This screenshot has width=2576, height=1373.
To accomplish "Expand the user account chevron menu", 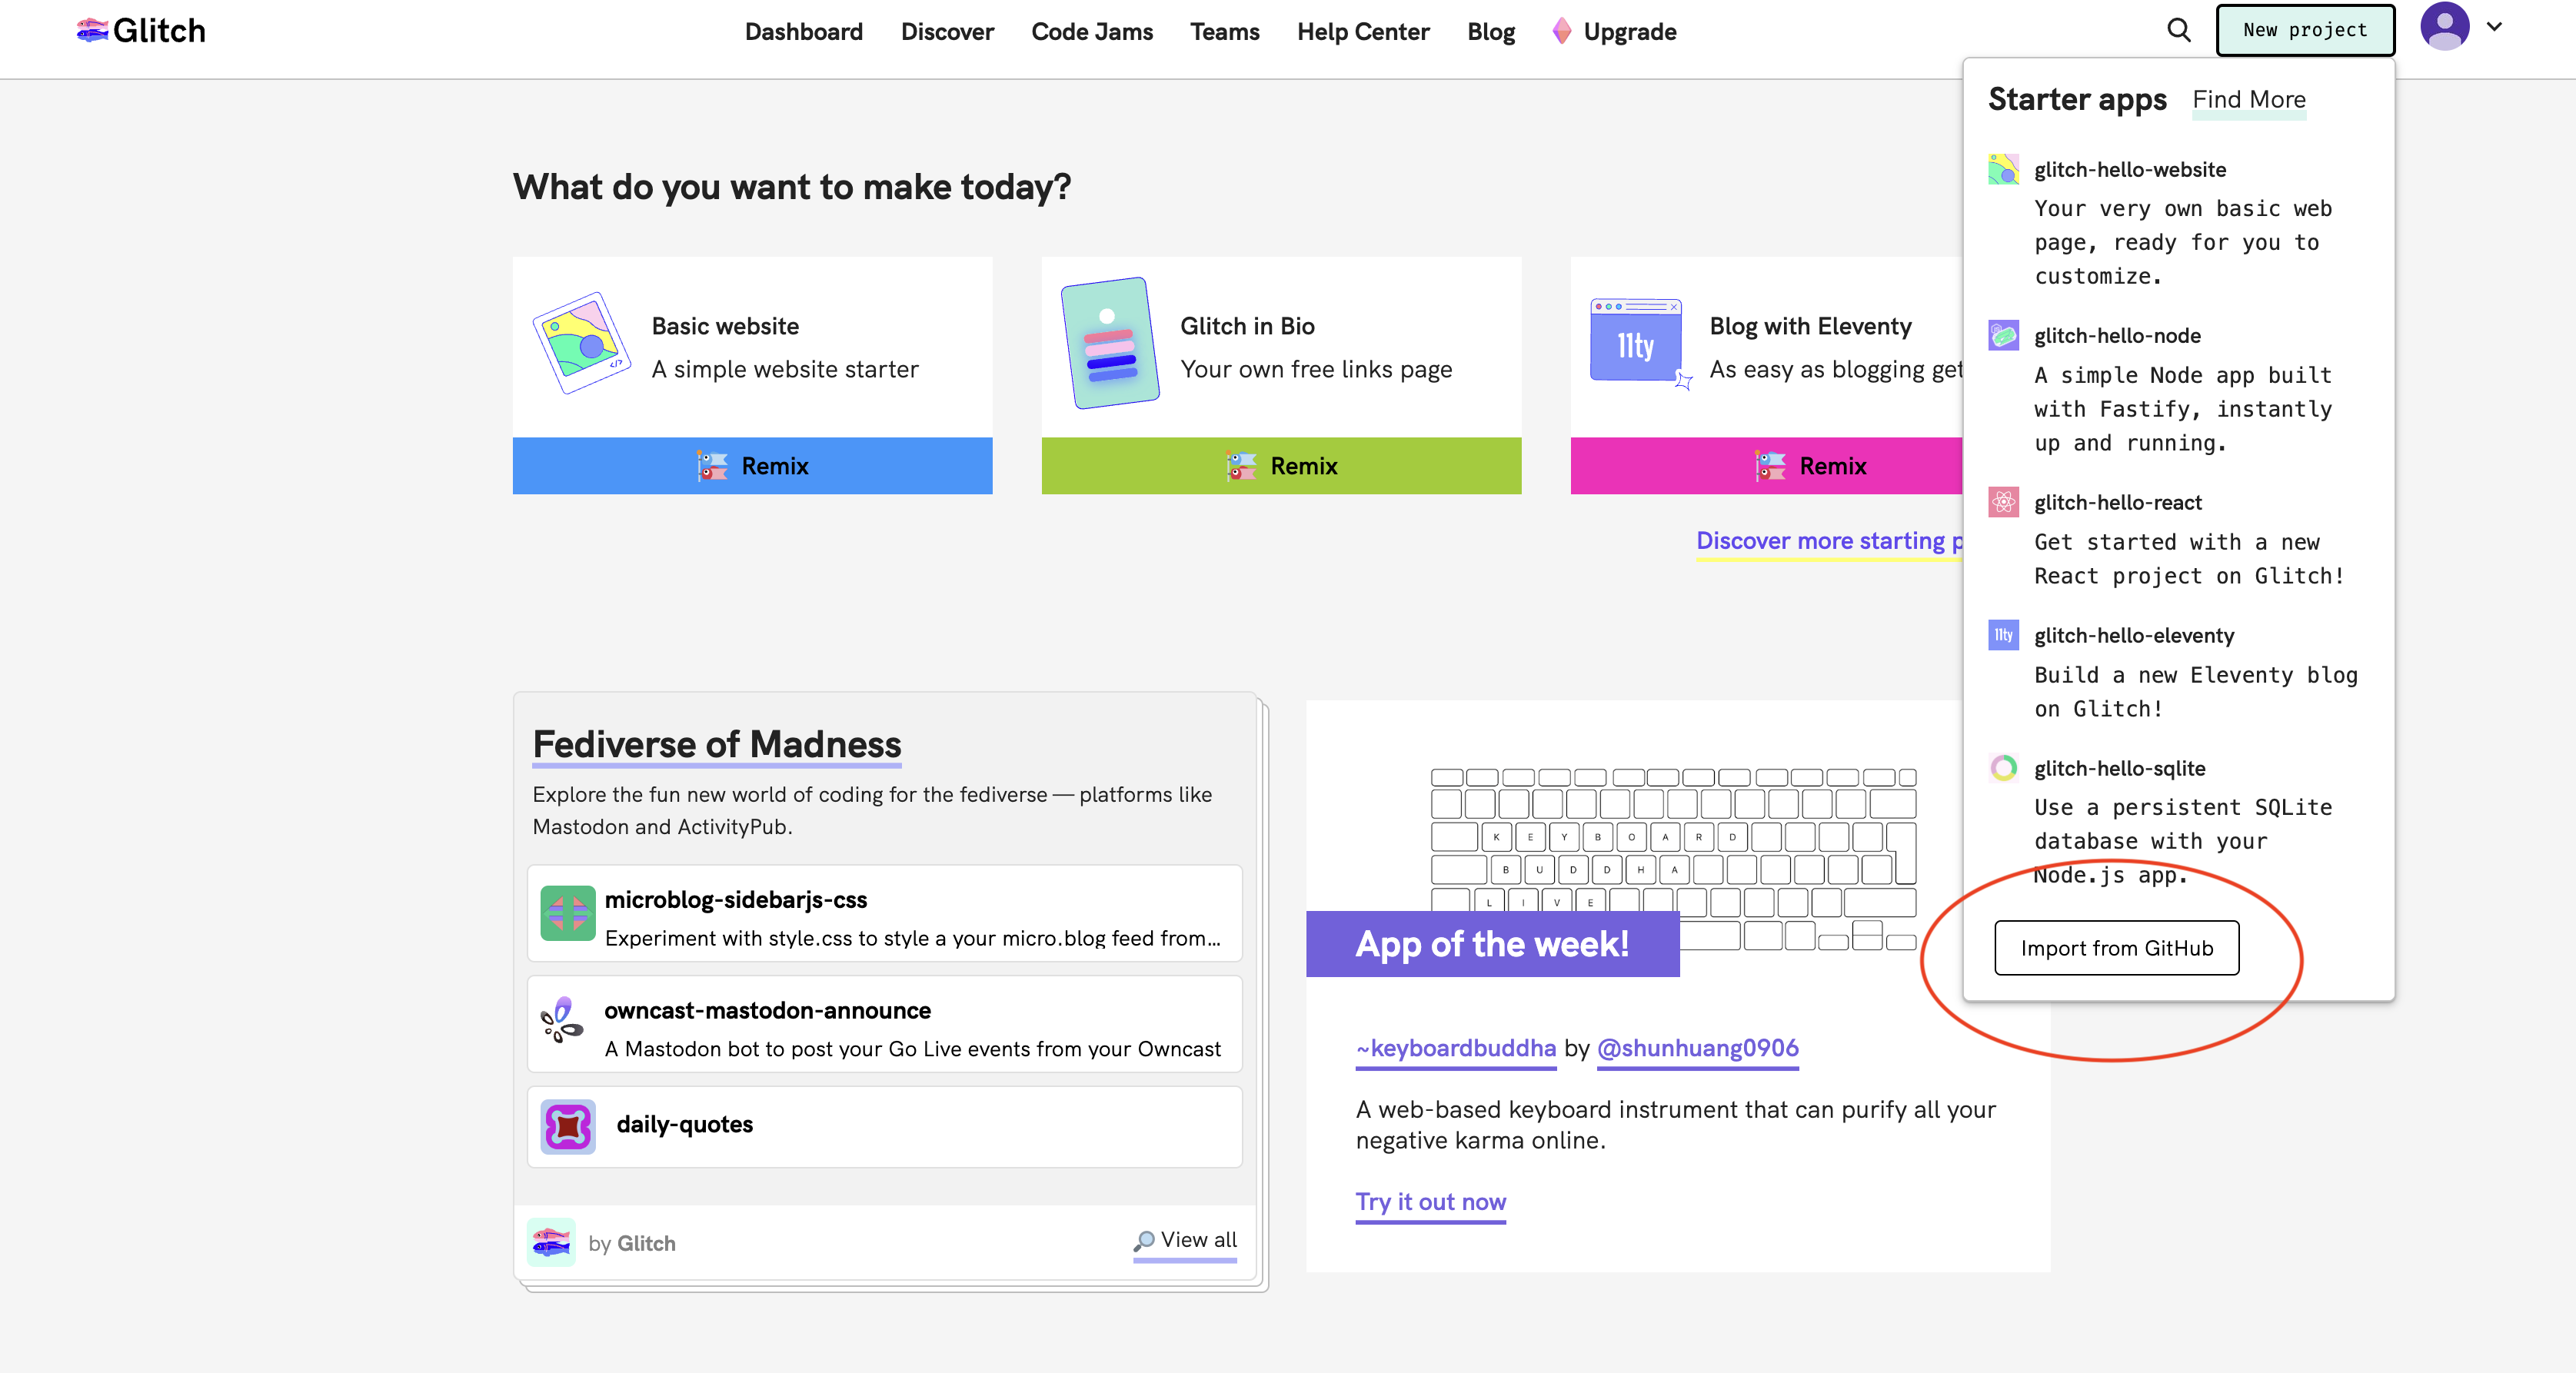I will (x=2494, y=28).
